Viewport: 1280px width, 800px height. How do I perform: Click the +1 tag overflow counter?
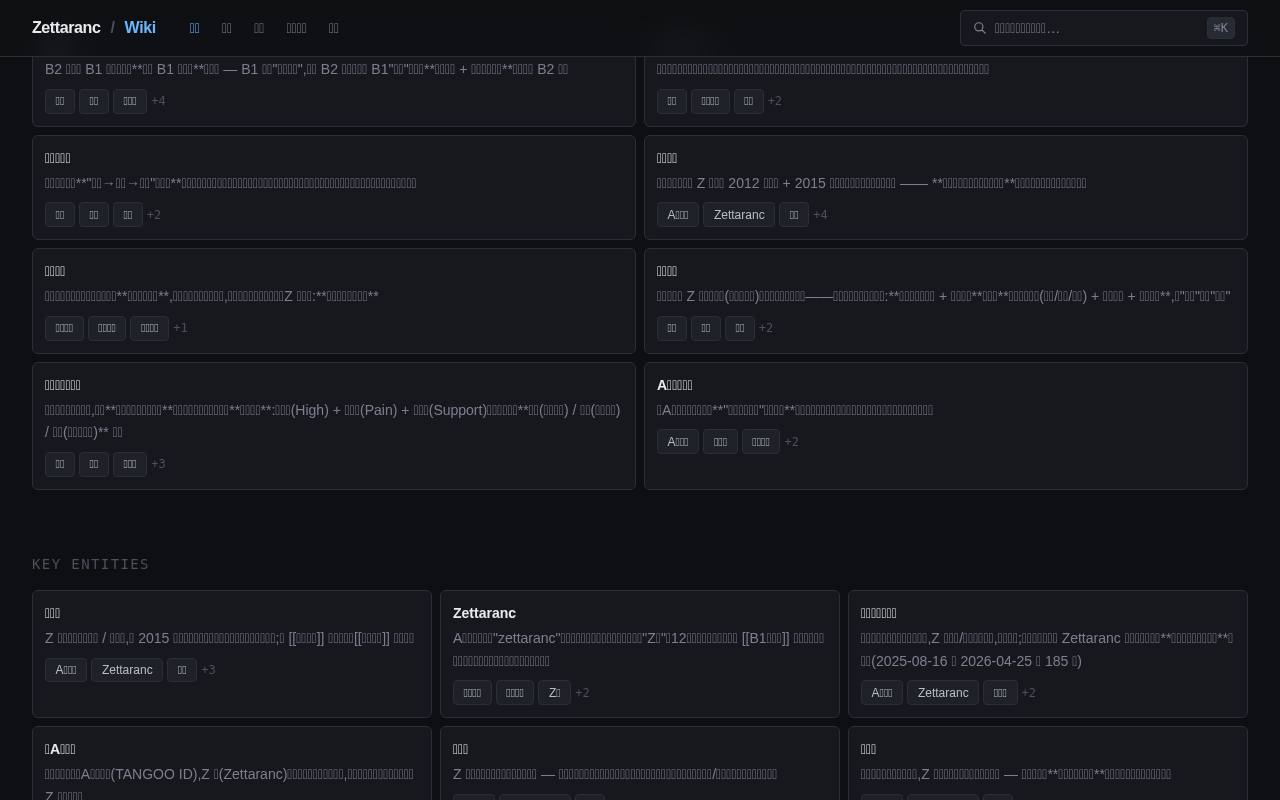coord(180,328)
